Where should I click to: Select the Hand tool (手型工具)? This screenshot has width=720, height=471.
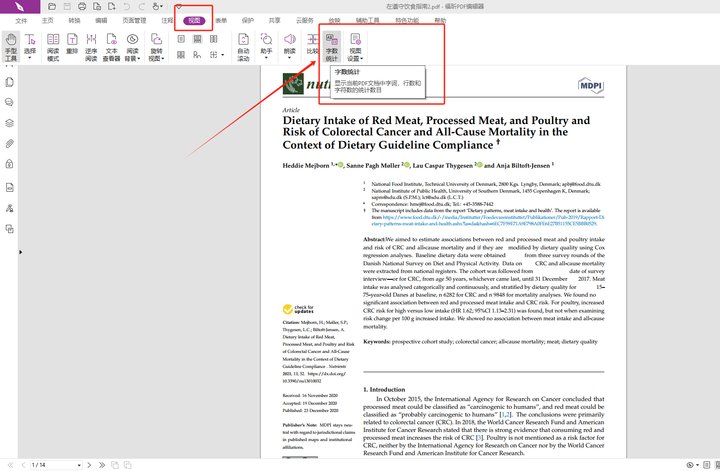point(11,51)
